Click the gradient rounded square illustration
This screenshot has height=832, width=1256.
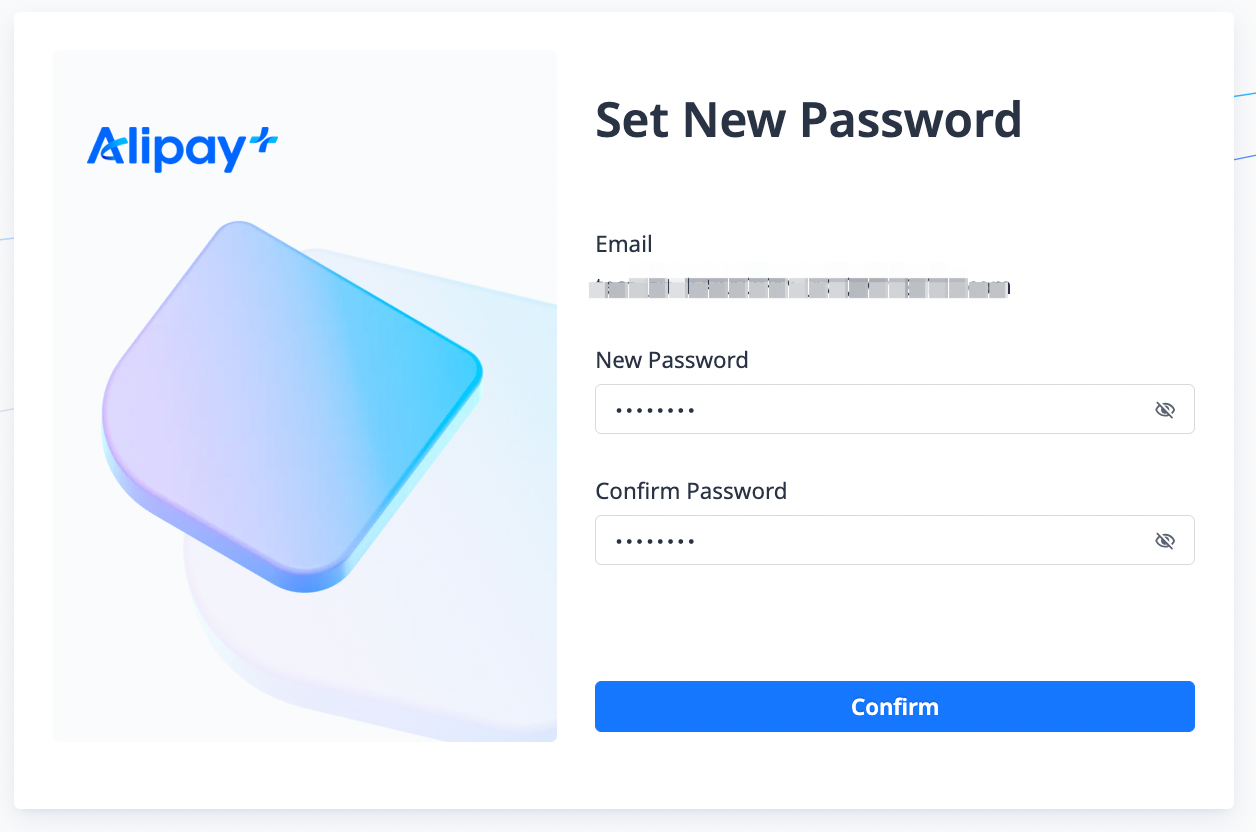pos(290,400)
